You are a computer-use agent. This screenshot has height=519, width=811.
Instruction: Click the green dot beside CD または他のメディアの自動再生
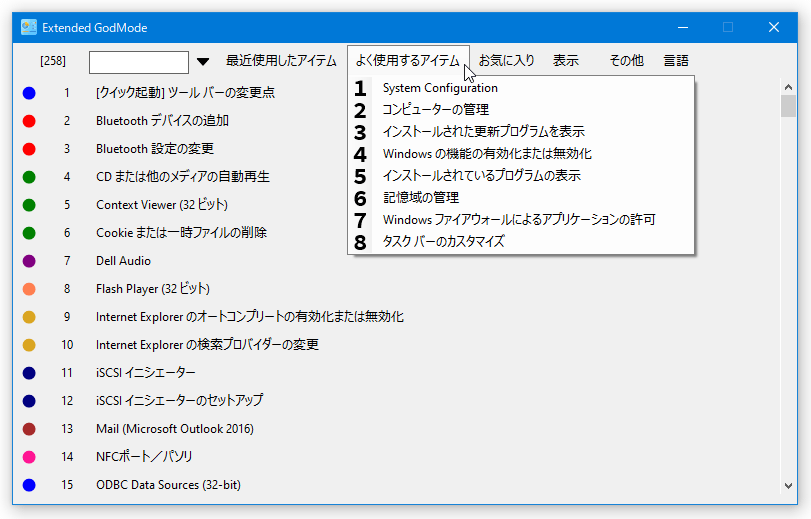[29, 177]
